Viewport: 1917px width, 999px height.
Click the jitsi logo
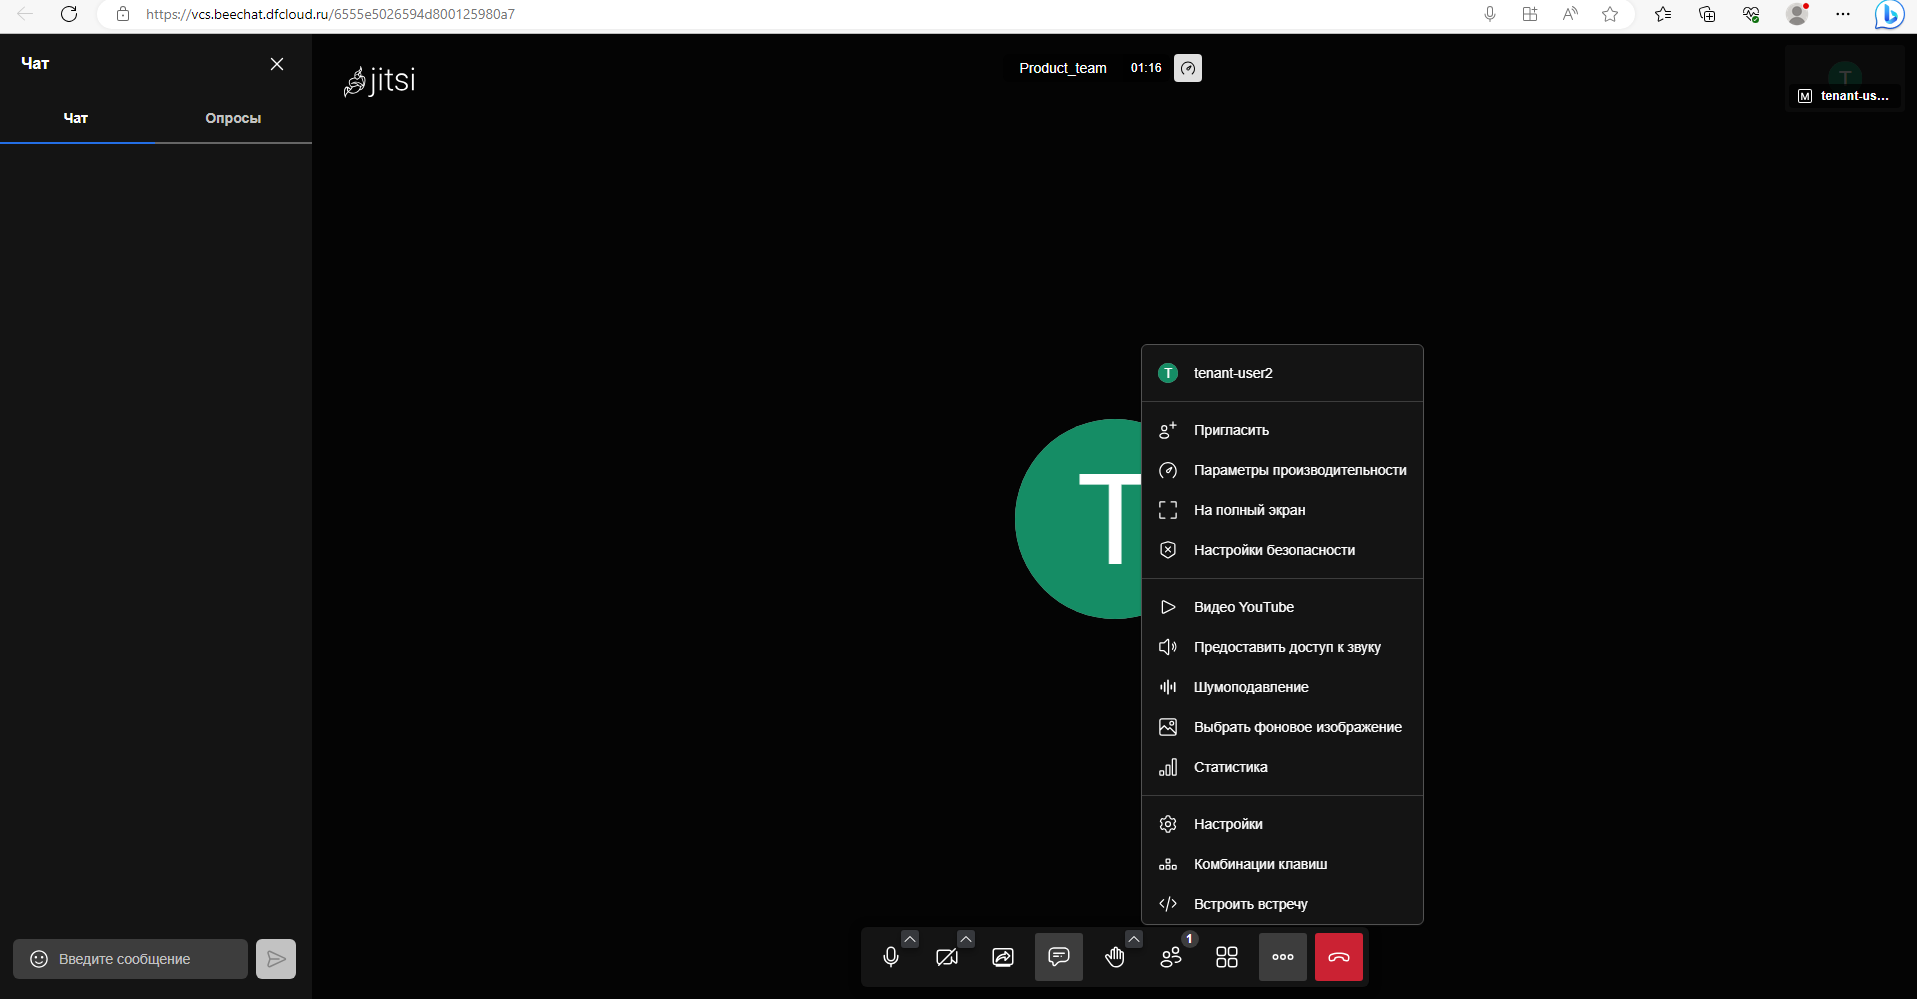click(379, 80)
